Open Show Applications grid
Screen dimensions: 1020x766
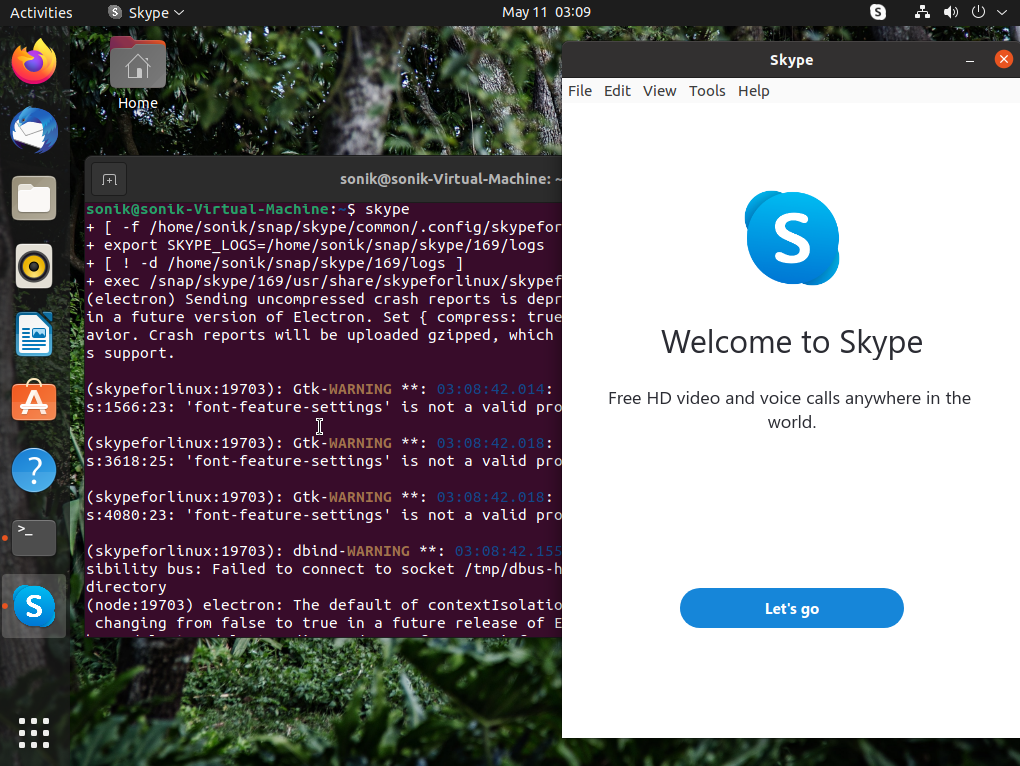(34, 732)
